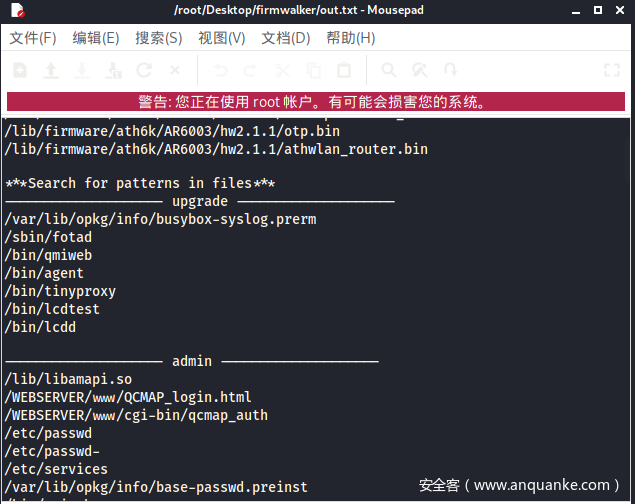The image size is (635, 504).
Task: Click the Save As toolbar icon
Action: (113, 71)
